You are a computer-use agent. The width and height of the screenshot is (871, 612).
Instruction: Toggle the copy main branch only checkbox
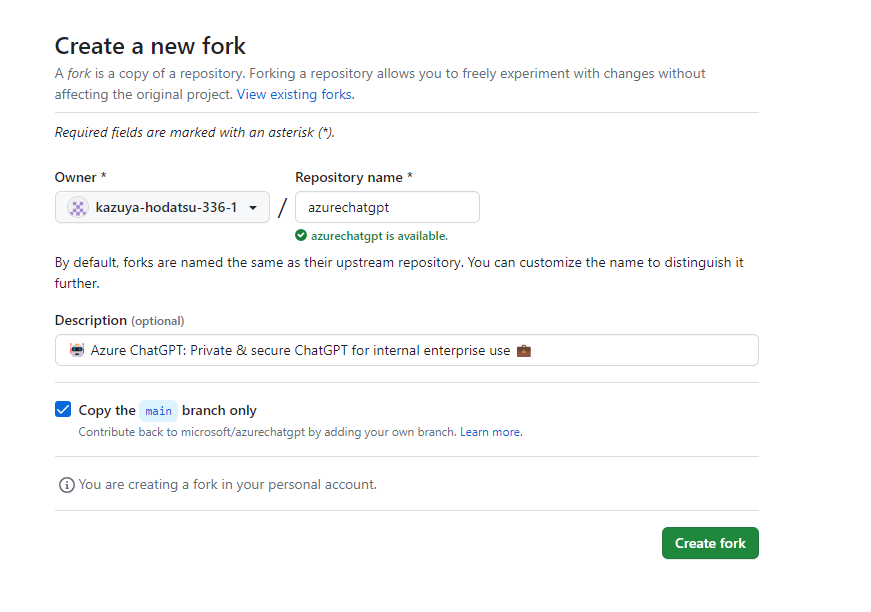(63, 410)
